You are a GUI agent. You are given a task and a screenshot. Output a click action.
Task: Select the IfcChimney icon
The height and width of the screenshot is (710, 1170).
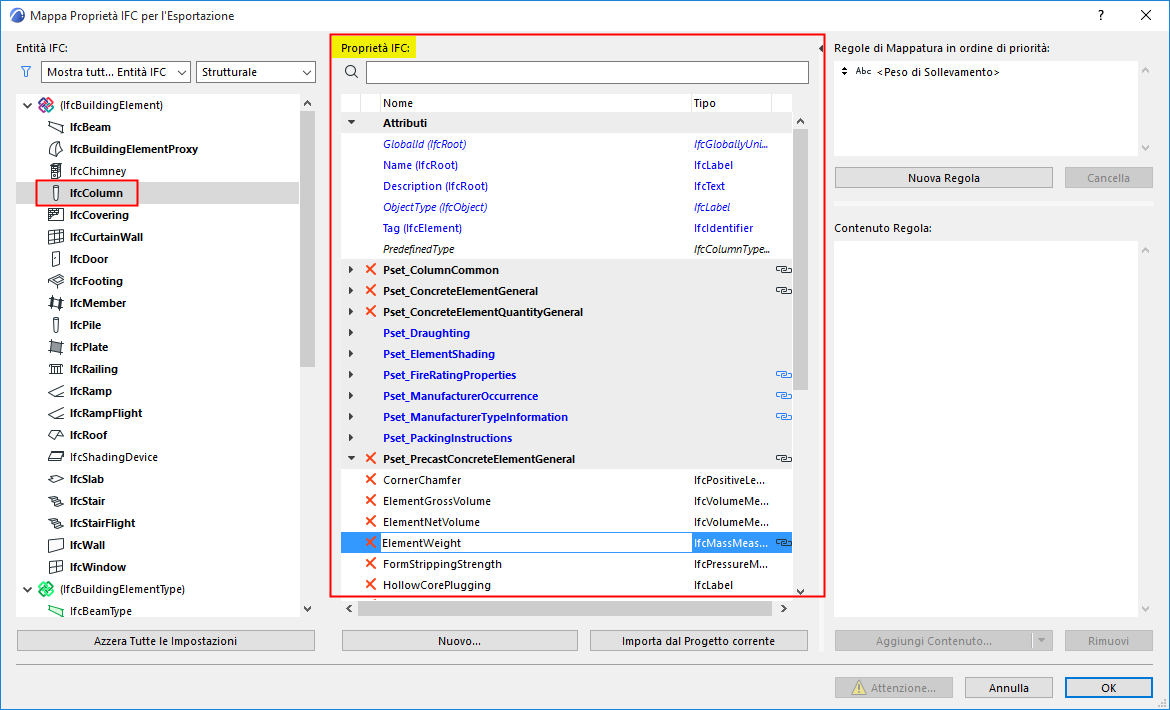(x=56, y=171)
